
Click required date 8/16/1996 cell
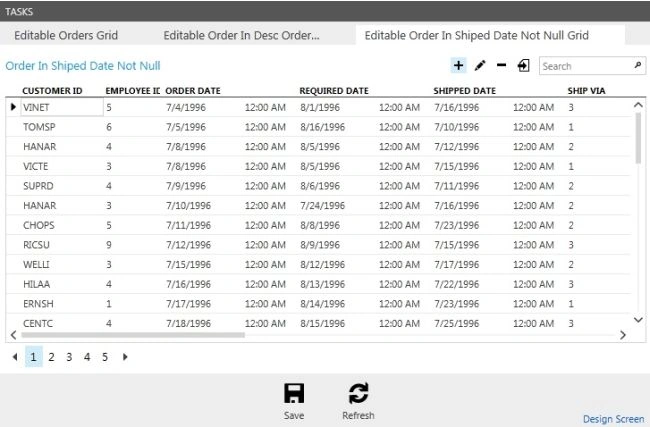[323, 127]
